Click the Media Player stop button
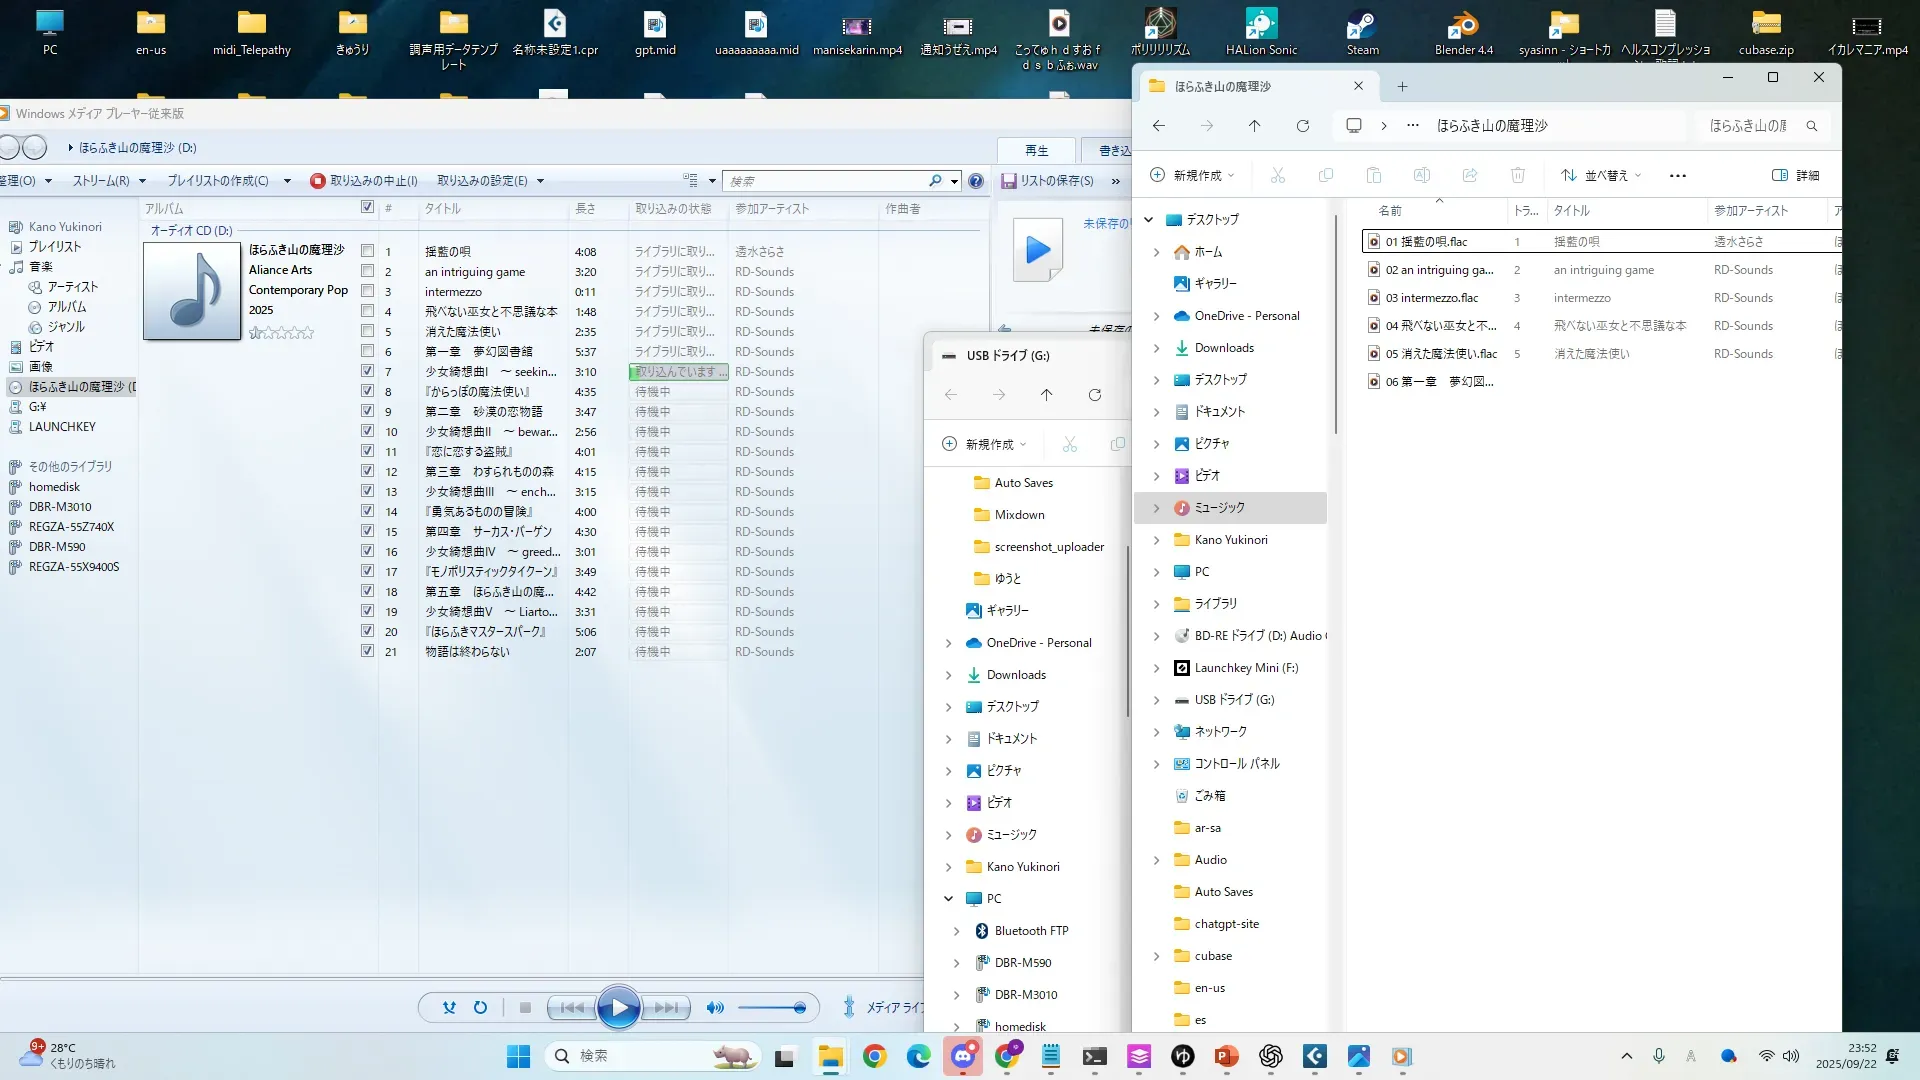Screen dimensions: 1920x1080 point(525,1008)
